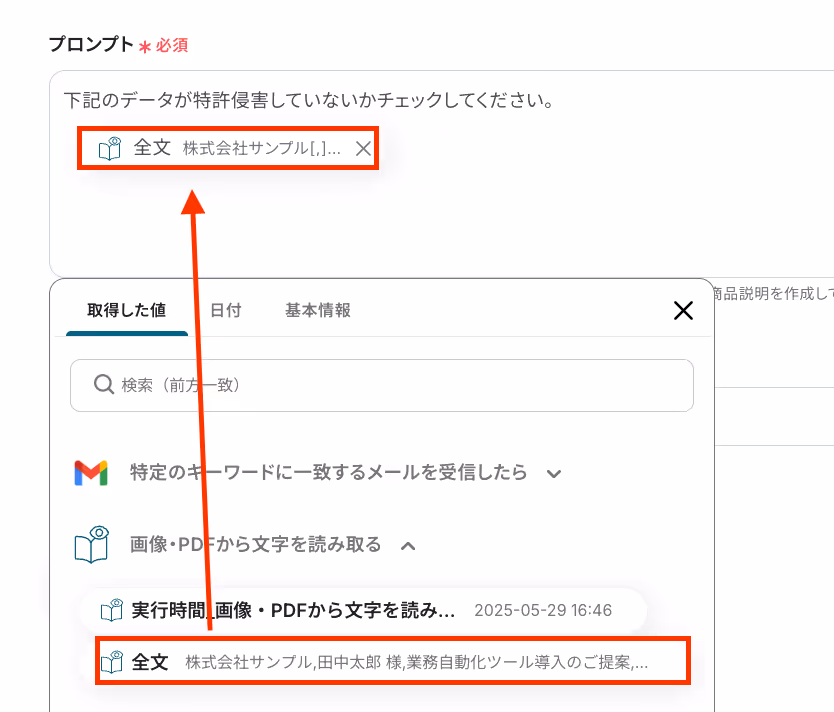Click the Gmail icon
This screenshot has width=834, height=712.
coord(91,473)
